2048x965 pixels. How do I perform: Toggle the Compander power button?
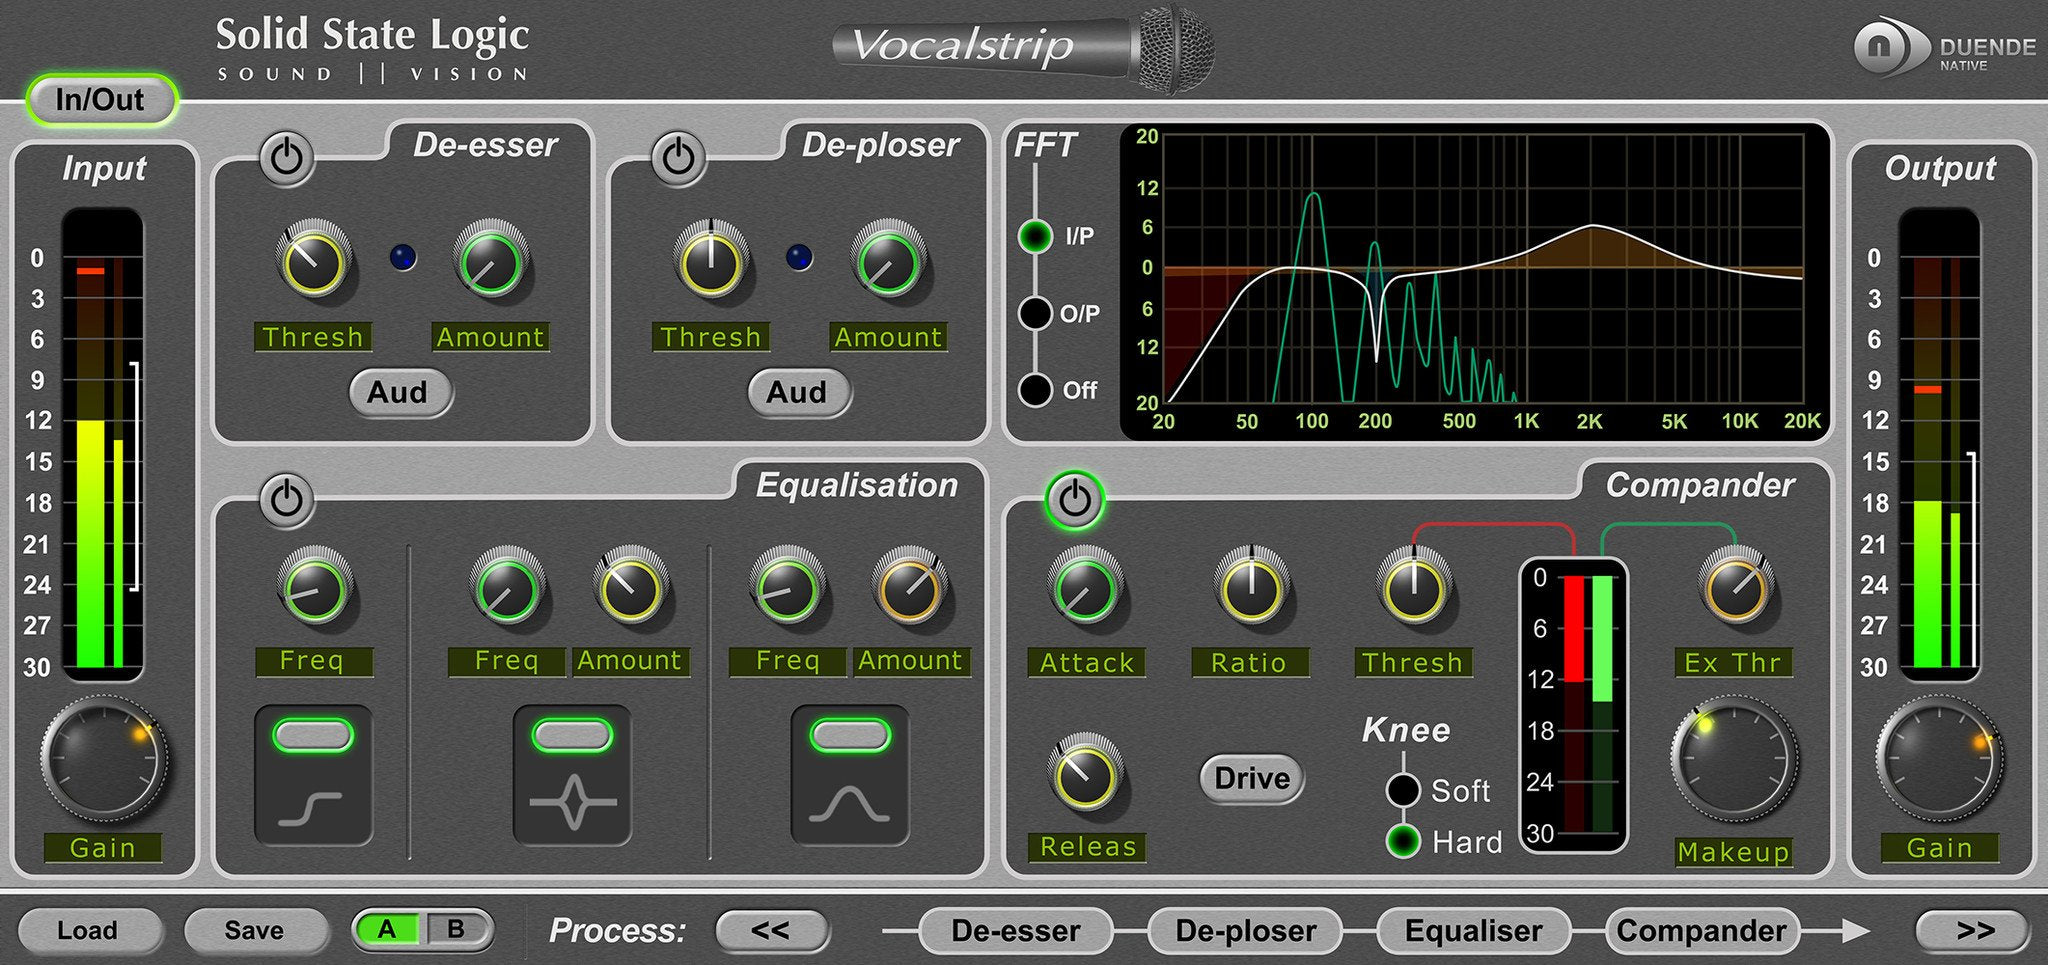(1075, 499)
